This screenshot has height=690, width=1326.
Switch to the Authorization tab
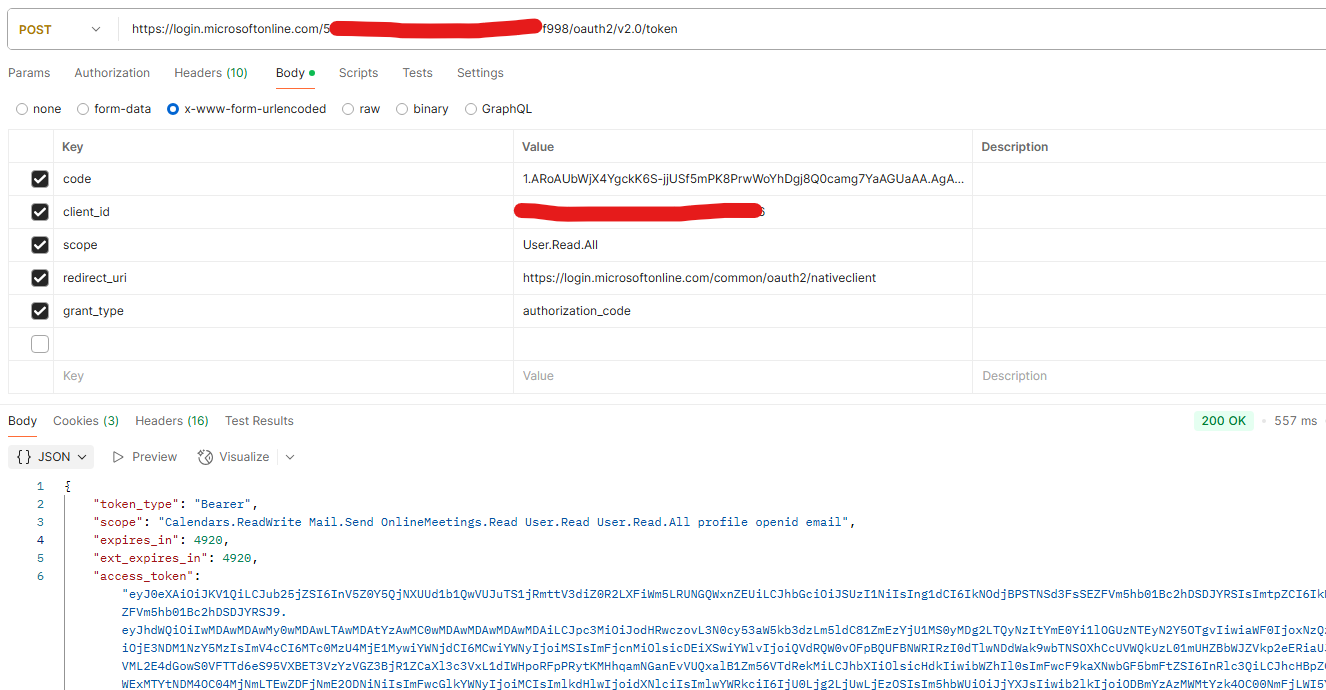112,73
